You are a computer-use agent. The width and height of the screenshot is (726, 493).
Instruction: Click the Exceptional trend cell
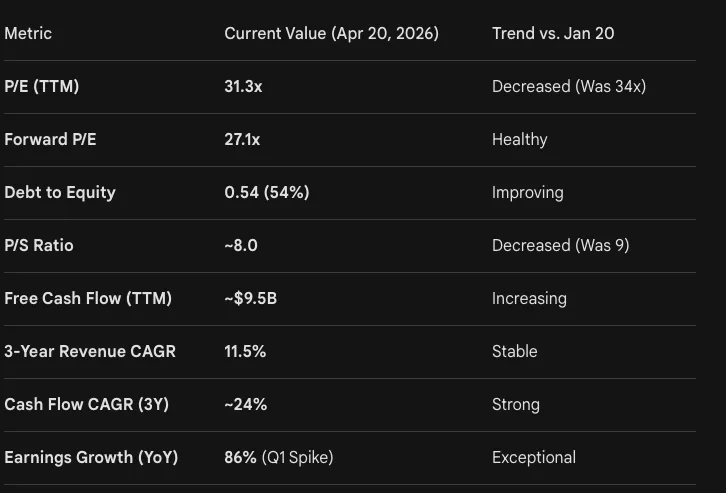pos(533,458)
